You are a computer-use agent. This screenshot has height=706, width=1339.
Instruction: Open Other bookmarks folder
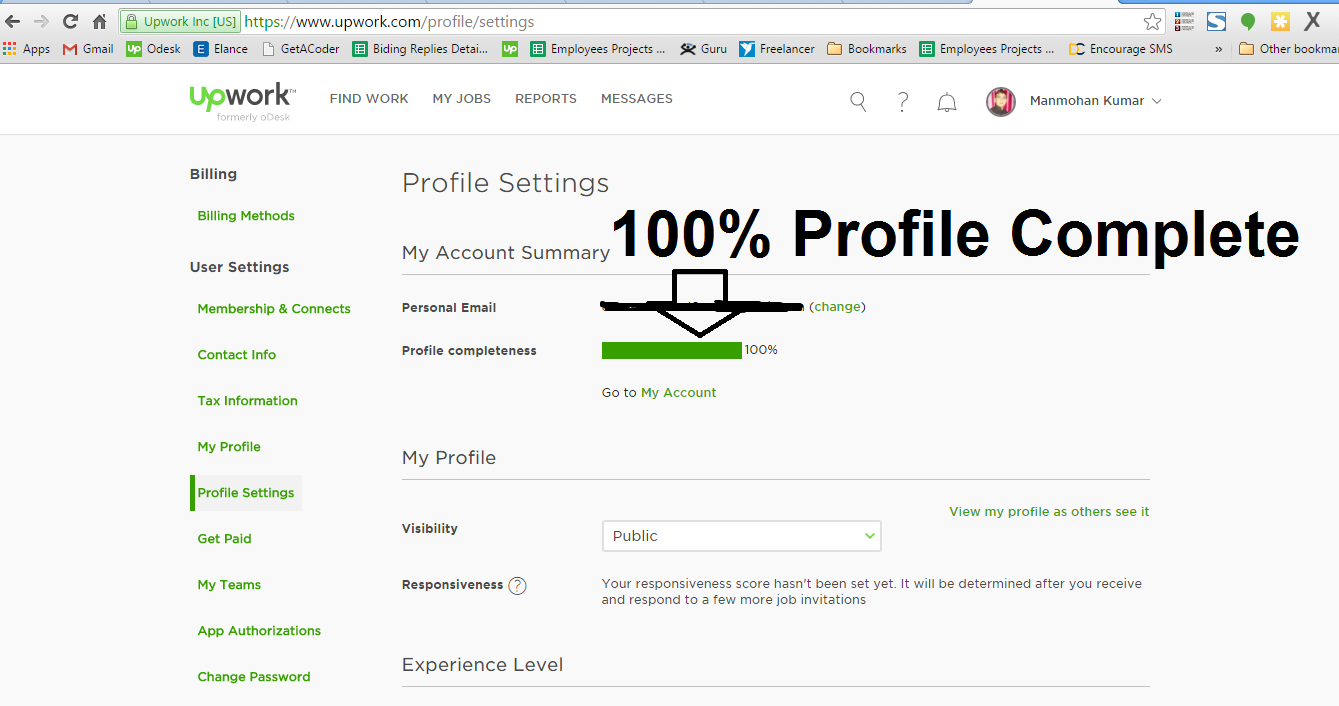(x=1288, y=49)
